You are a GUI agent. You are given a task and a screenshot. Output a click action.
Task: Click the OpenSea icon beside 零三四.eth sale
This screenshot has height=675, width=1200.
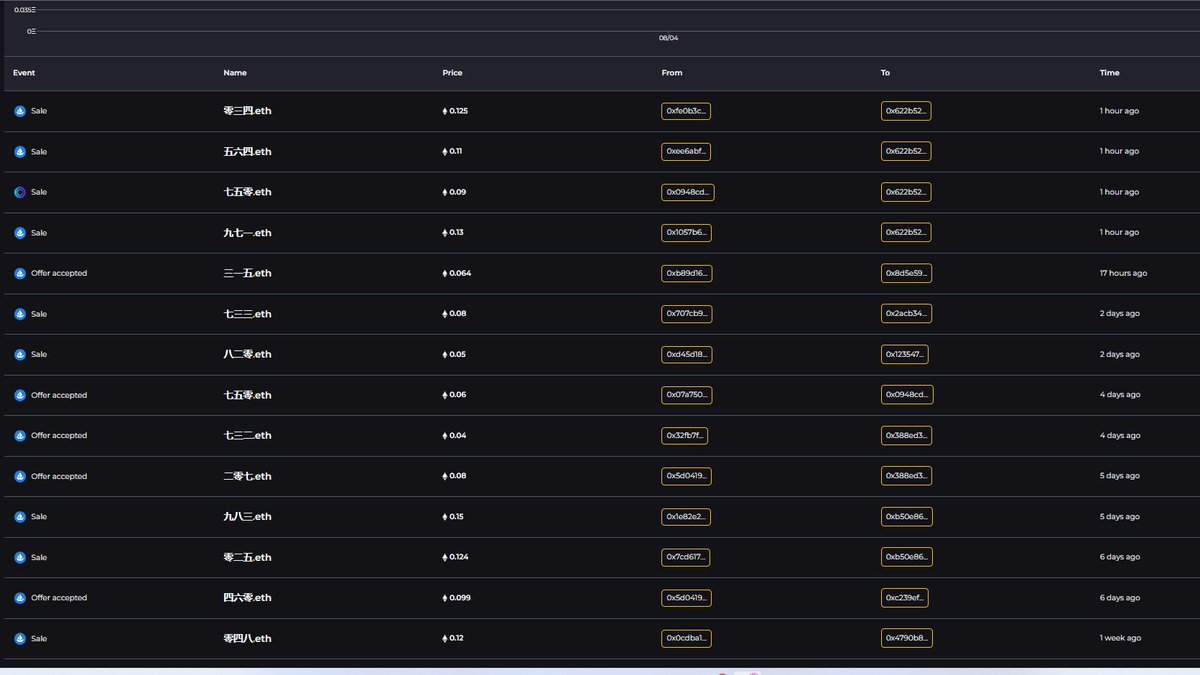coord(20,111)
